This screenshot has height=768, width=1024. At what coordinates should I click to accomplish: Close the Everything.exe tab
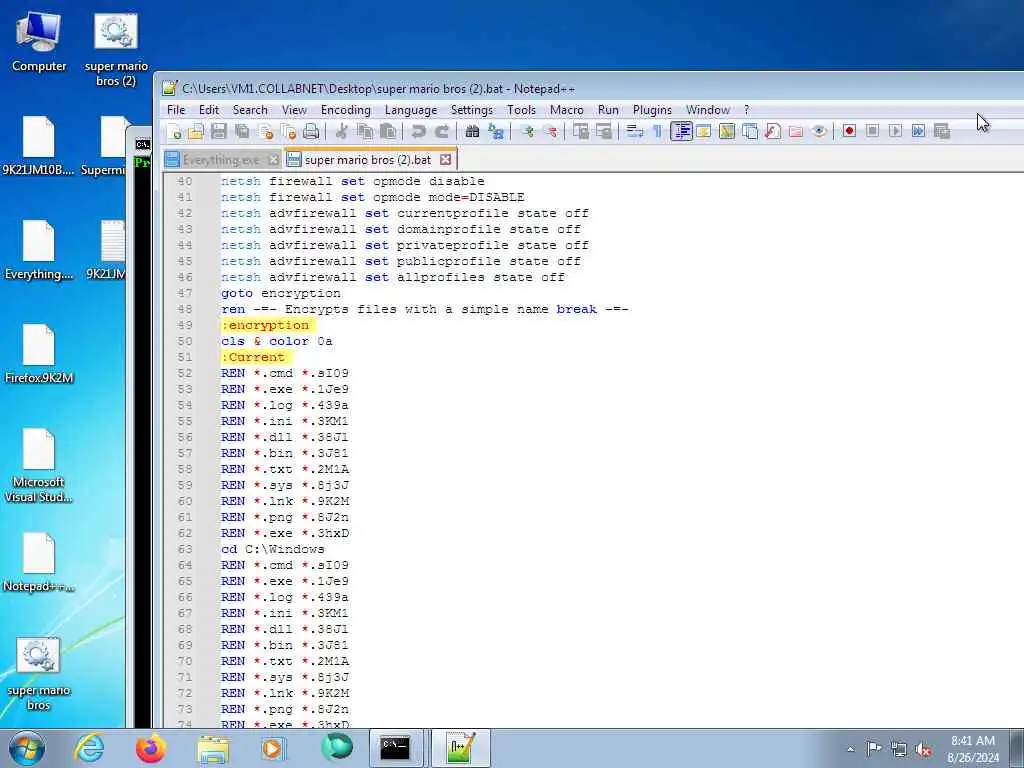(273, 159)
